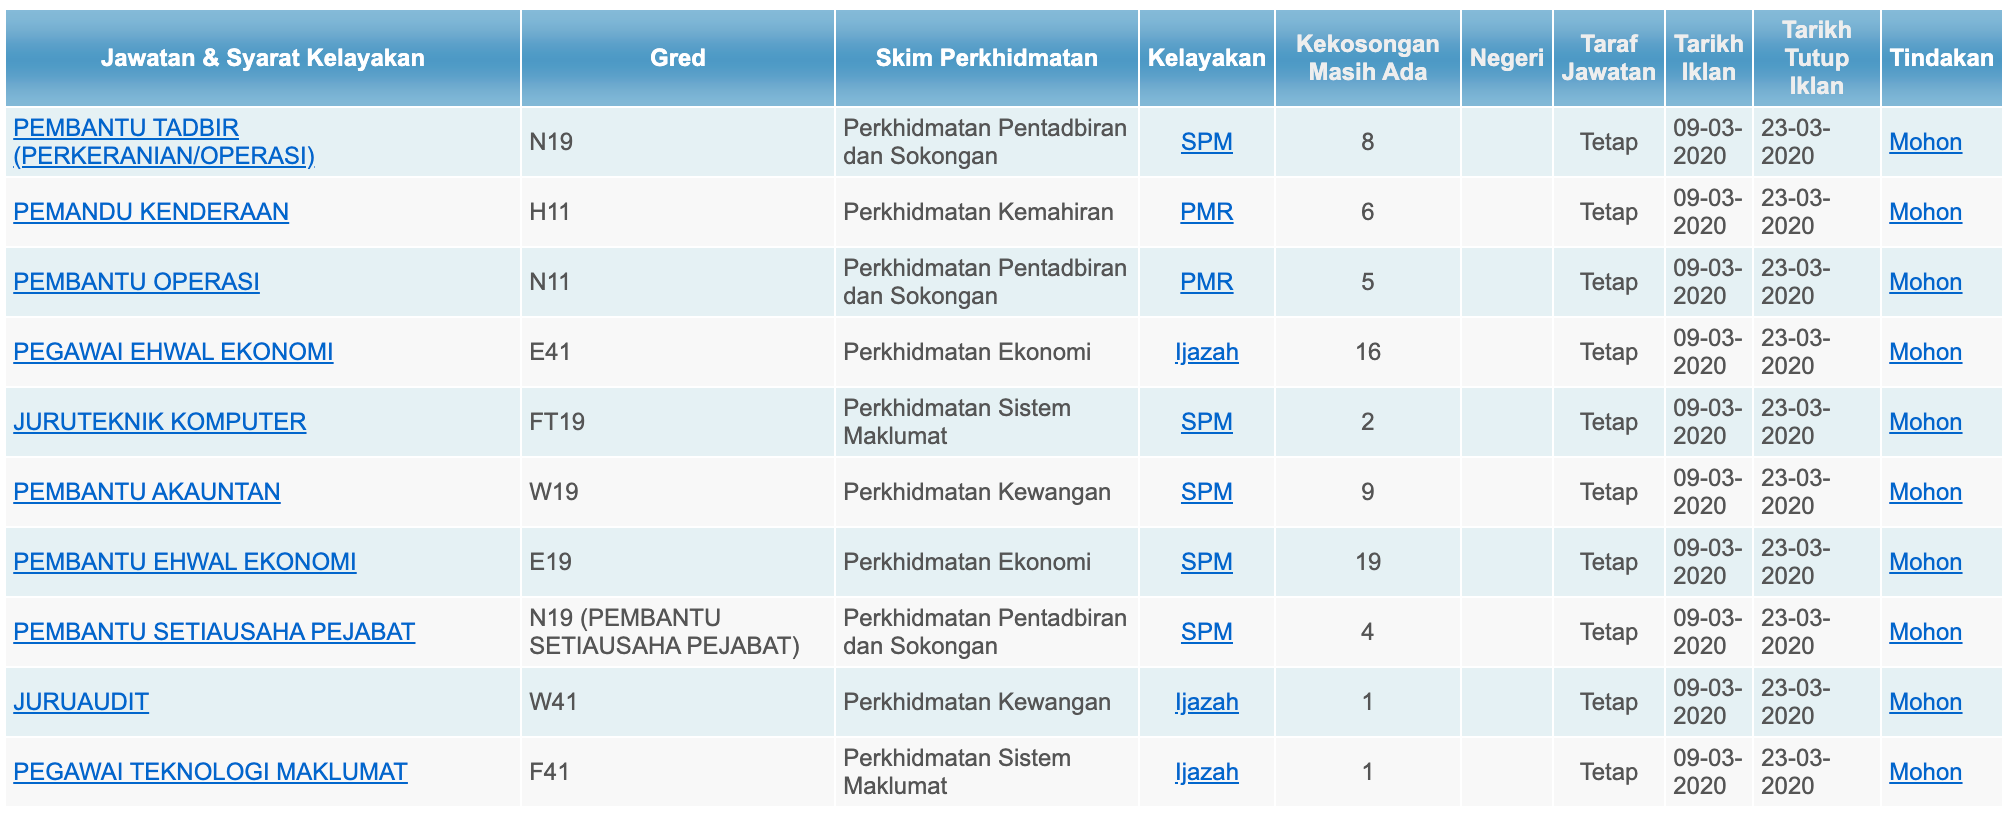Screen dimensions: 2006x816
Task: Open the PEMANDU KENDERAAN job details
Action: tap(151, 212)
